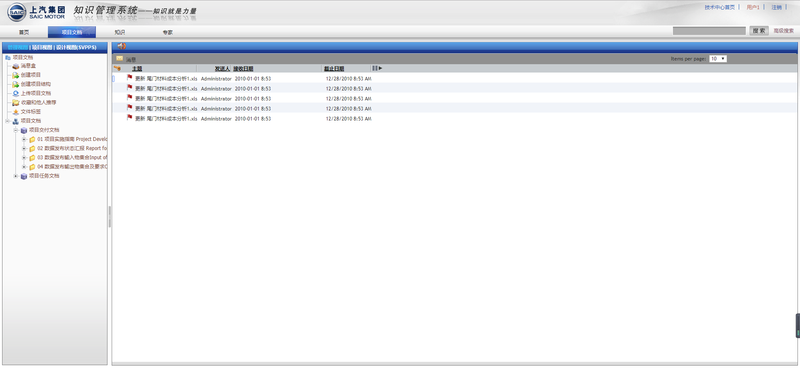800x386 pixels.
Task: Click the 搜索 search button
Action: 759,31
